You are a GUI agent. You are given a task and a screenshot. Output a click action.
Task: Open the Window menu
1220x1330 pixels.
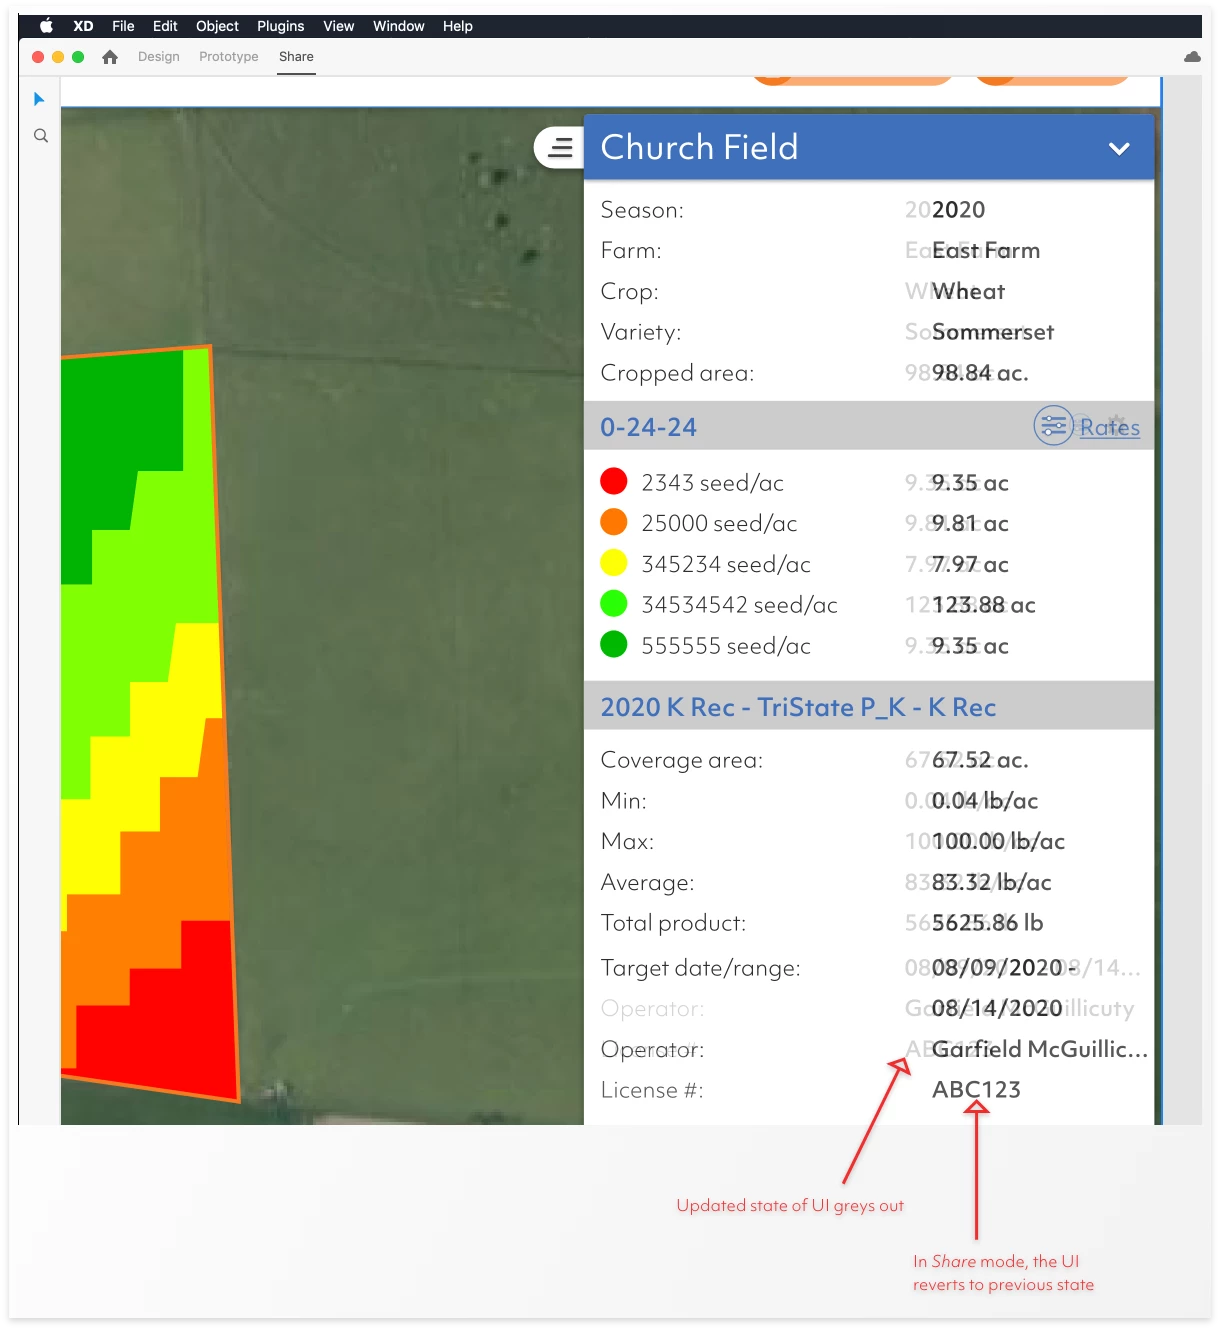click(x=398, y=26)
